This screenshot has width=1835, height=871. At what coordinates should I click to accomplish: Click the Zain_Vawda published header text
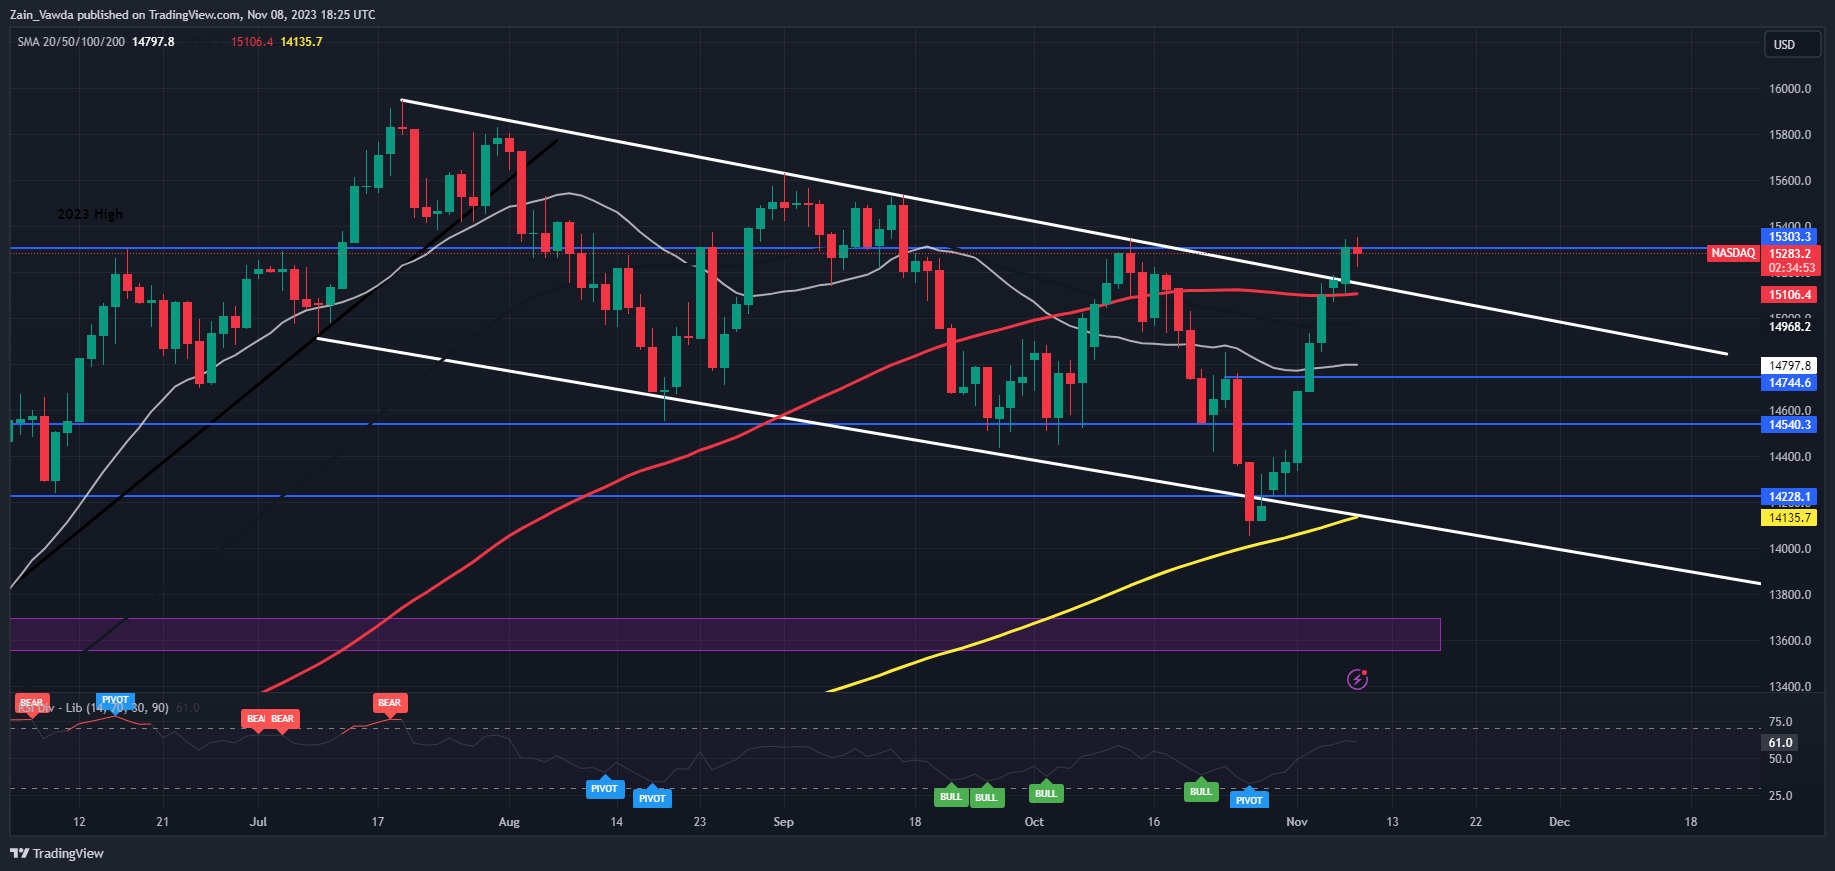click(x=193, y=14)
